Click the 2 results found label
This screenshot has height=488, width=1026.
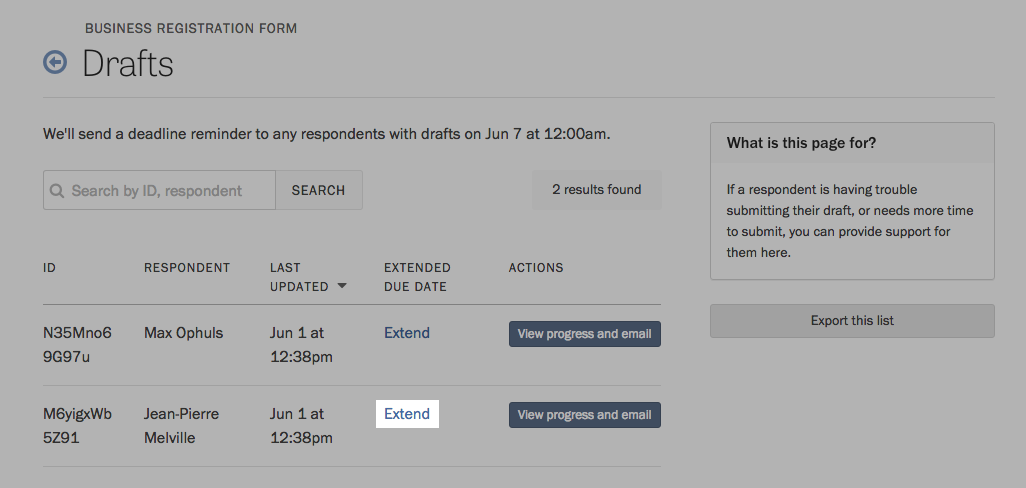tap(597, 190)
